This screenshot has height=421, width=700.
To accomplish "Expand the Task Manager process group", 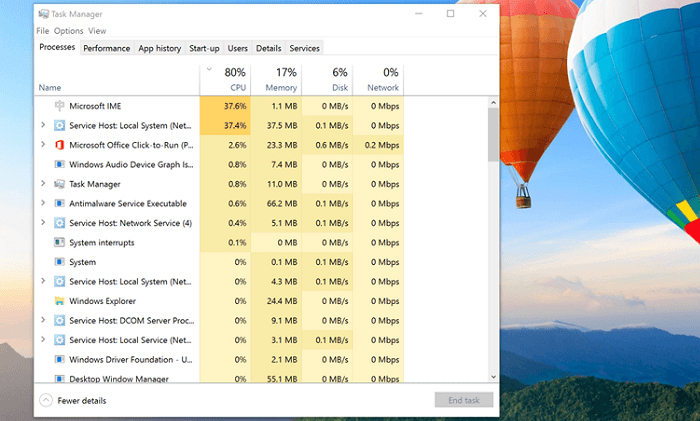I will (x=43, y=183).
